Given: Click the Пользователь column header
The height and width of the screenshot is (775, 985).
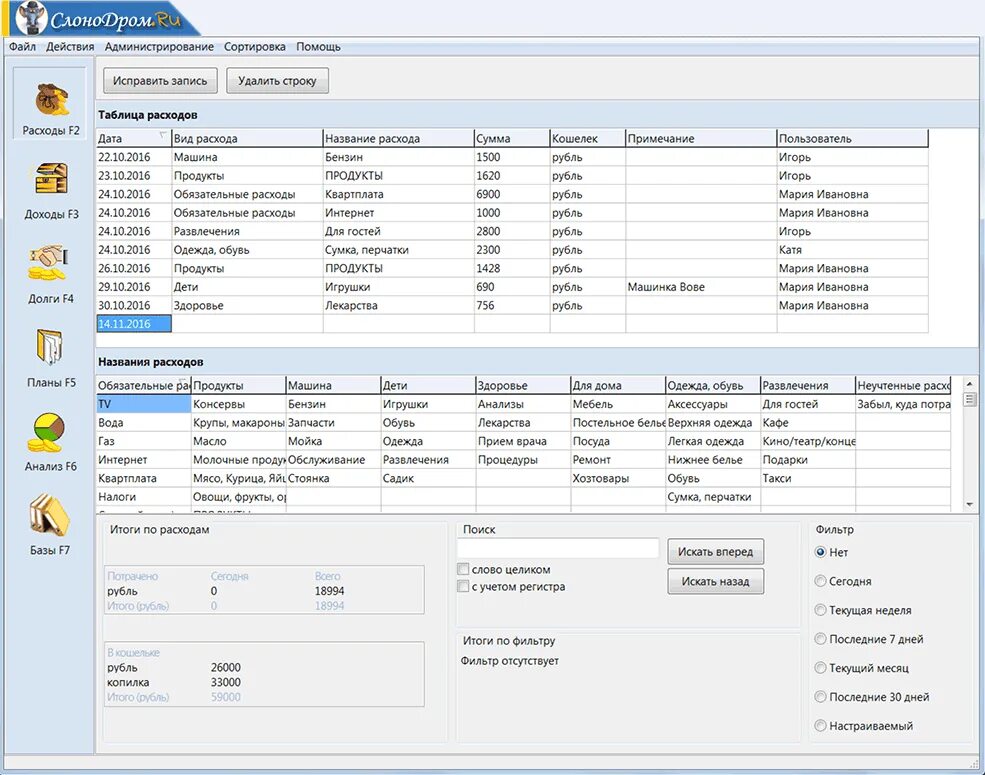Looking at the screenshot, I should (853, 138).
